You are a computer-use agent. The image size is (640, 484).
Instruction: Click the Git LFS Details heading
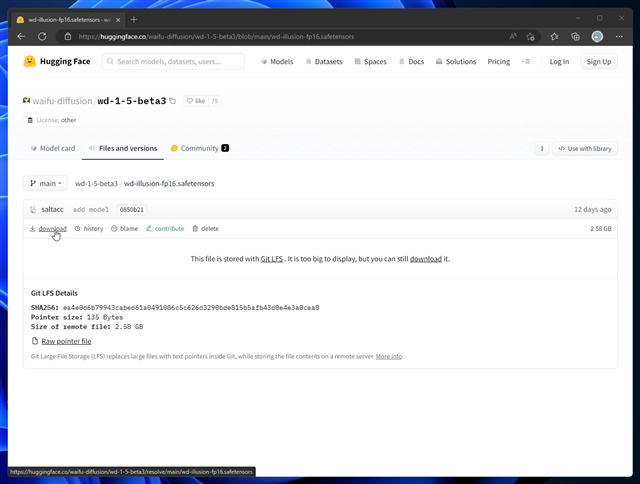[x=54, y=293]
